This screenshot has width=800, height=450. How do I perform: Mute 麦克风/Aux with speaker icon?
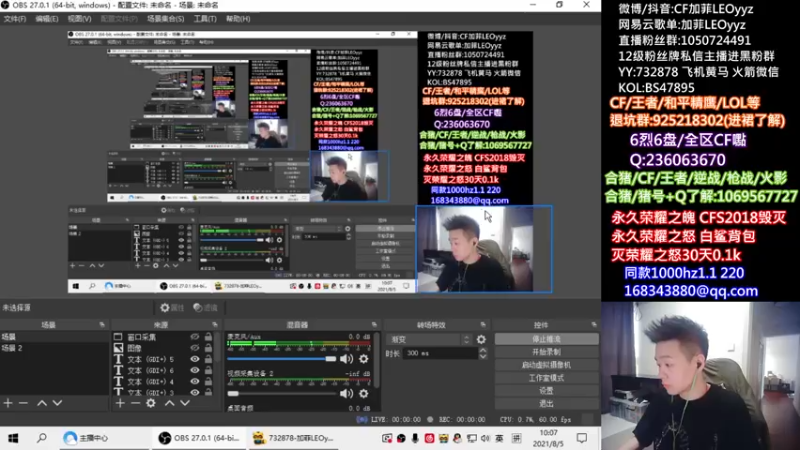[x=346, y=359]
